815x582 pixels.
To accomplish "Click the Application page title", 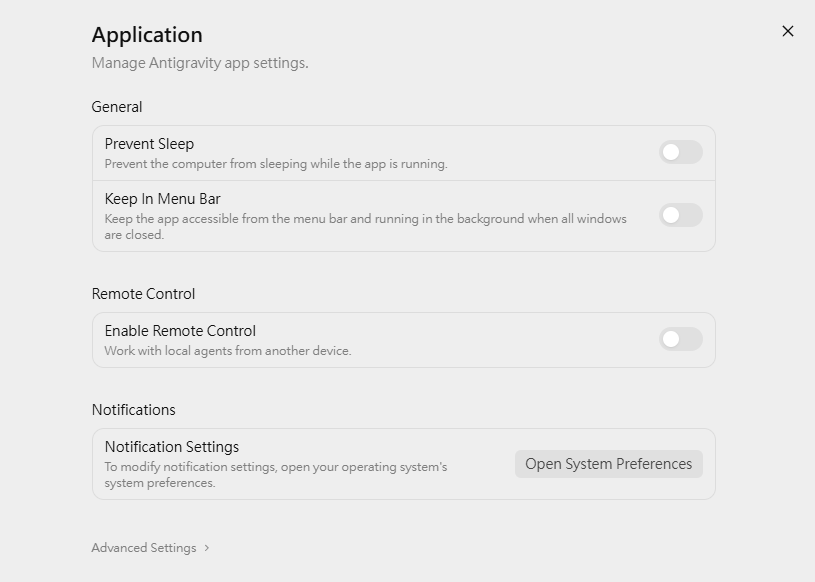I will pos(147,35).
